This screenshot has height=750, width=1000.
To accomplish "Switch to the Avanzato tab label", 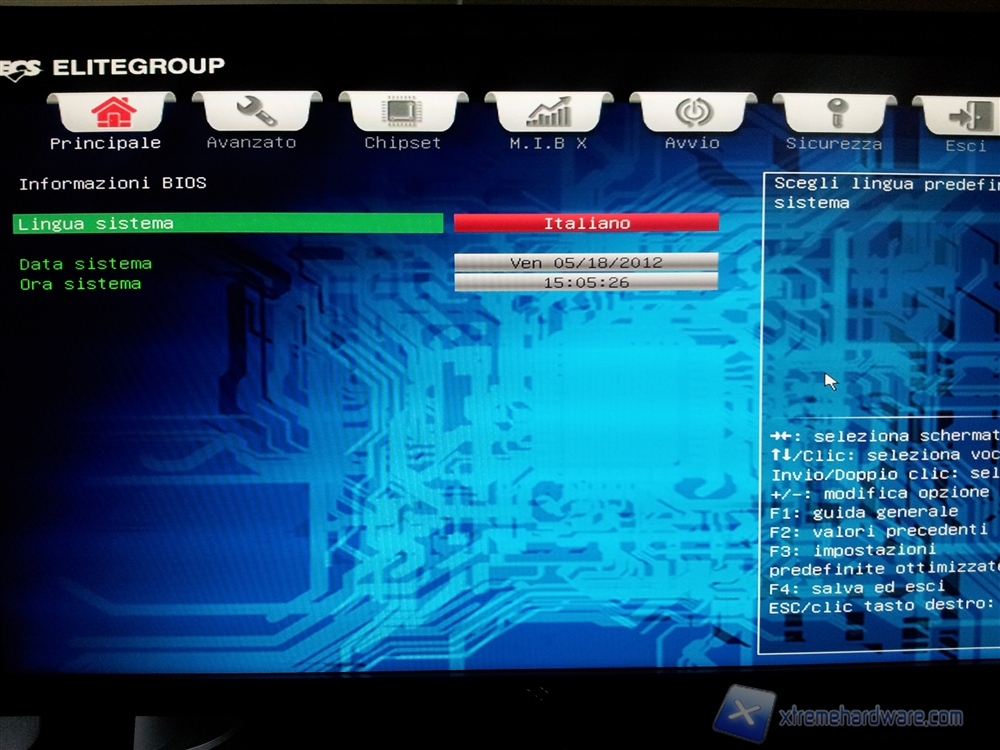I will point(251,143).
